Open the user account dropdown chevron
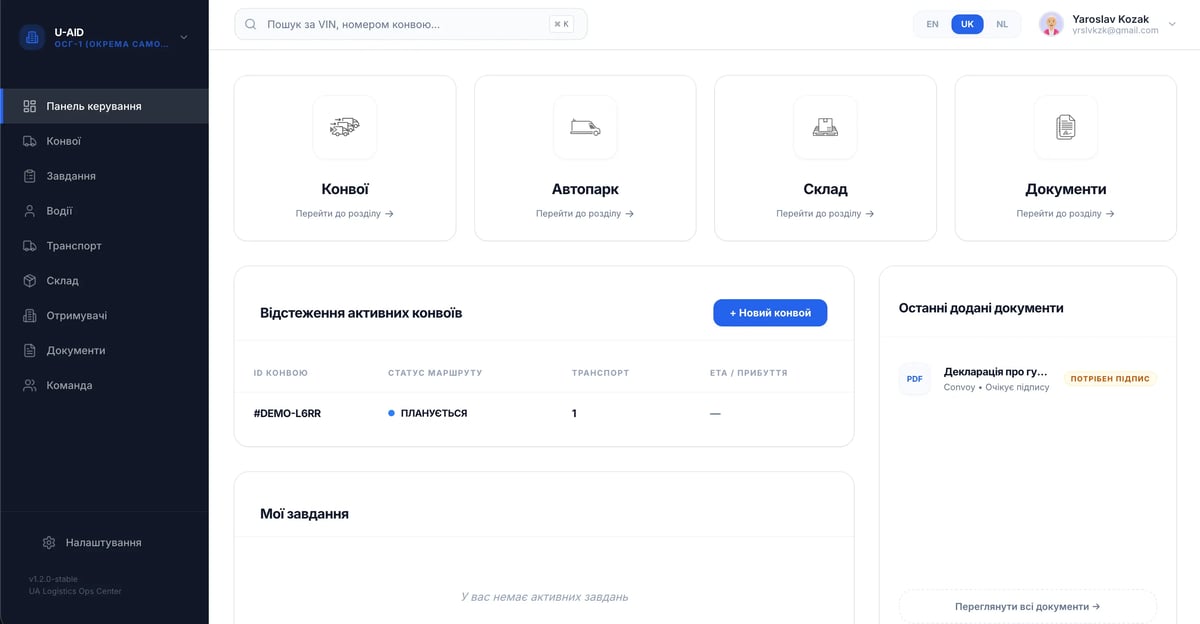Image resolution: width=1200 pixels, height=624 pixels. (1172, 24)
